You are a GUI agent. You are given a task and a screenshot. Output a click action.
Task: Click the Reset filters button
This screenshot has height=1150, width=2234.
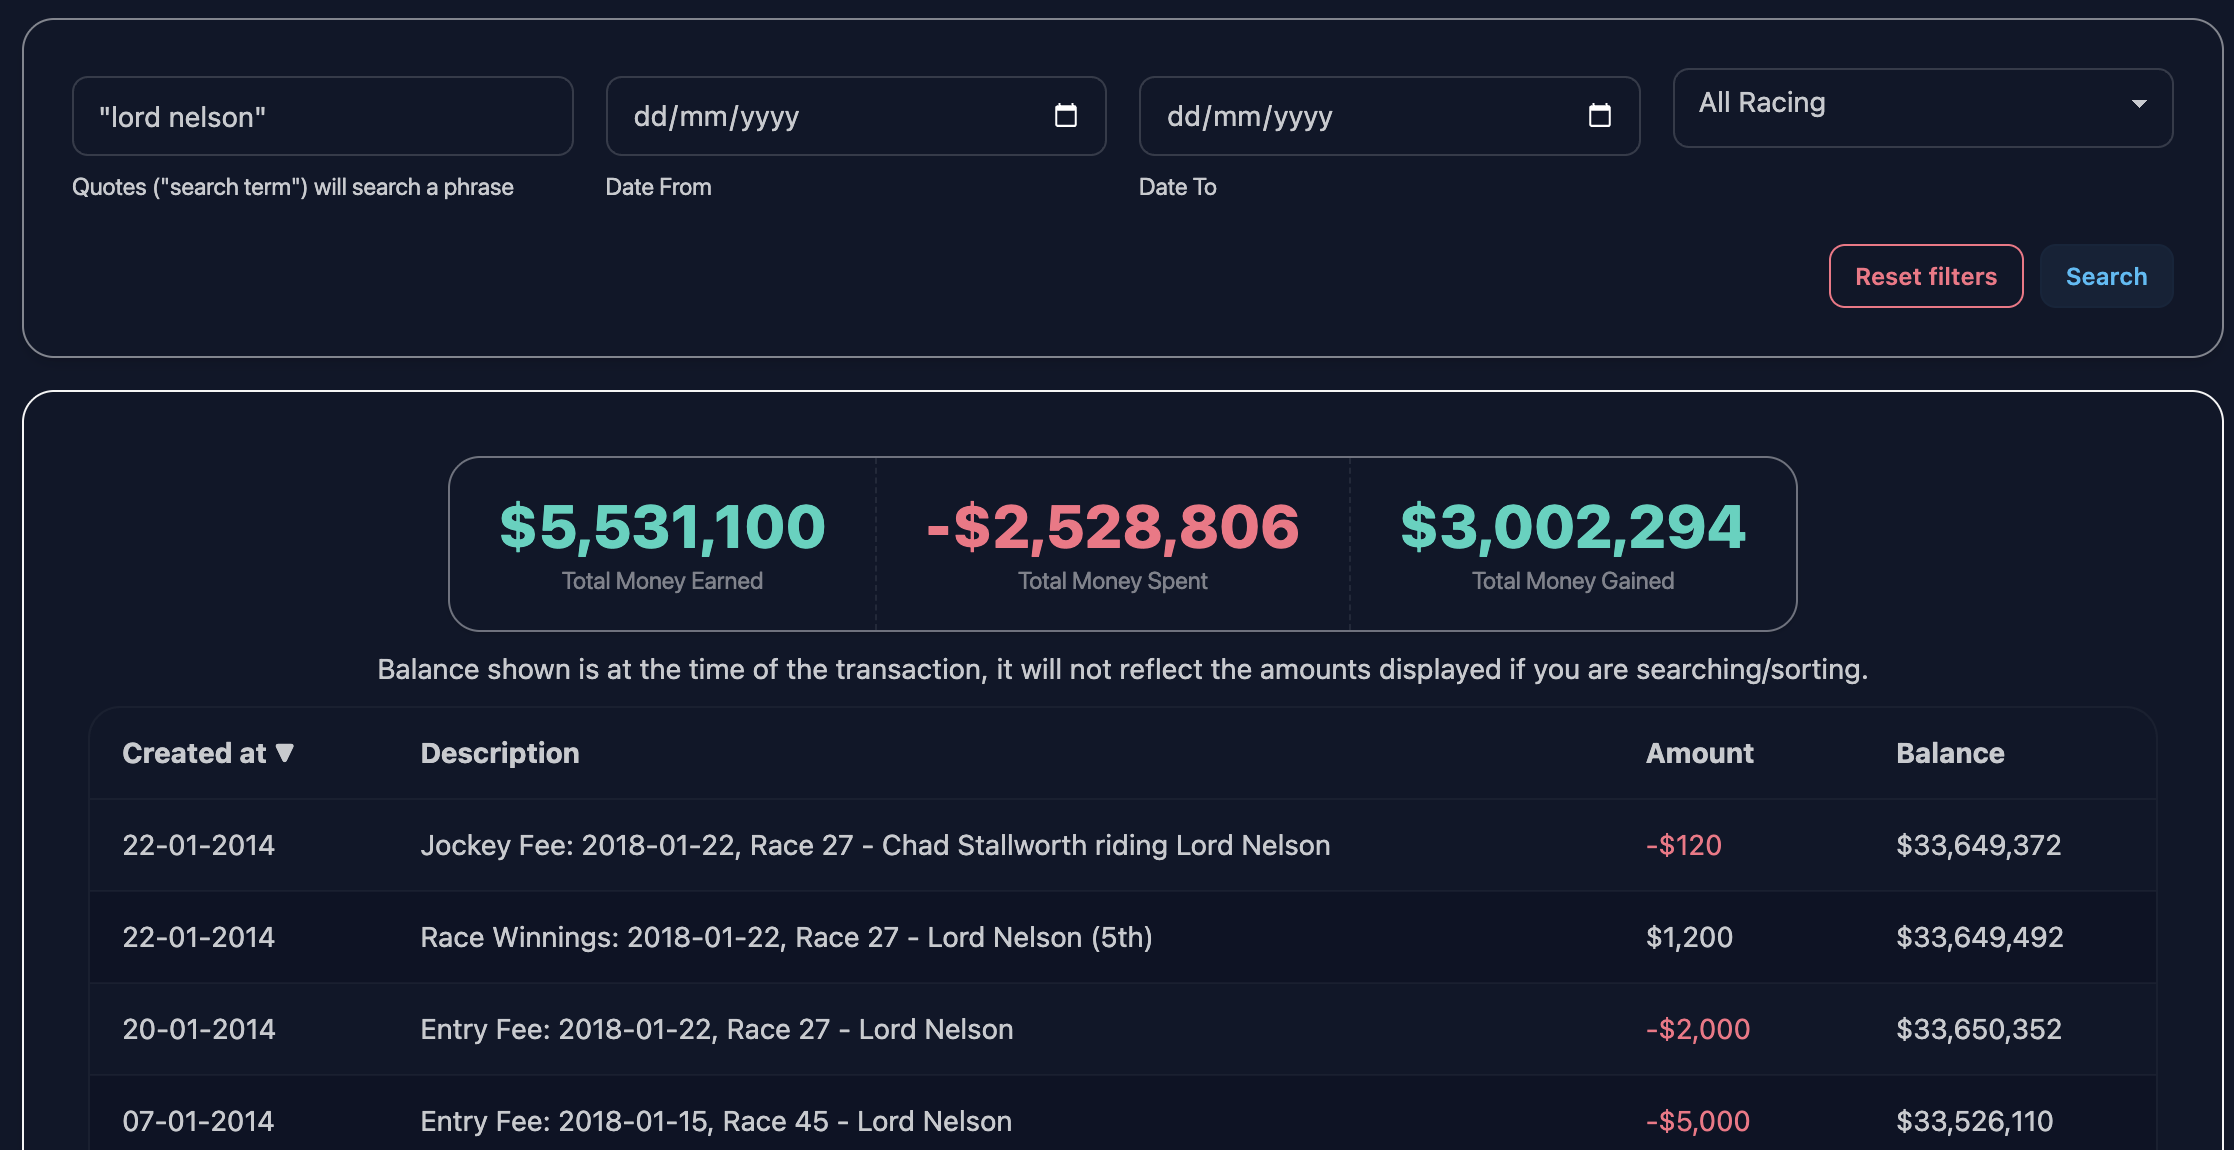(1925, 276)
